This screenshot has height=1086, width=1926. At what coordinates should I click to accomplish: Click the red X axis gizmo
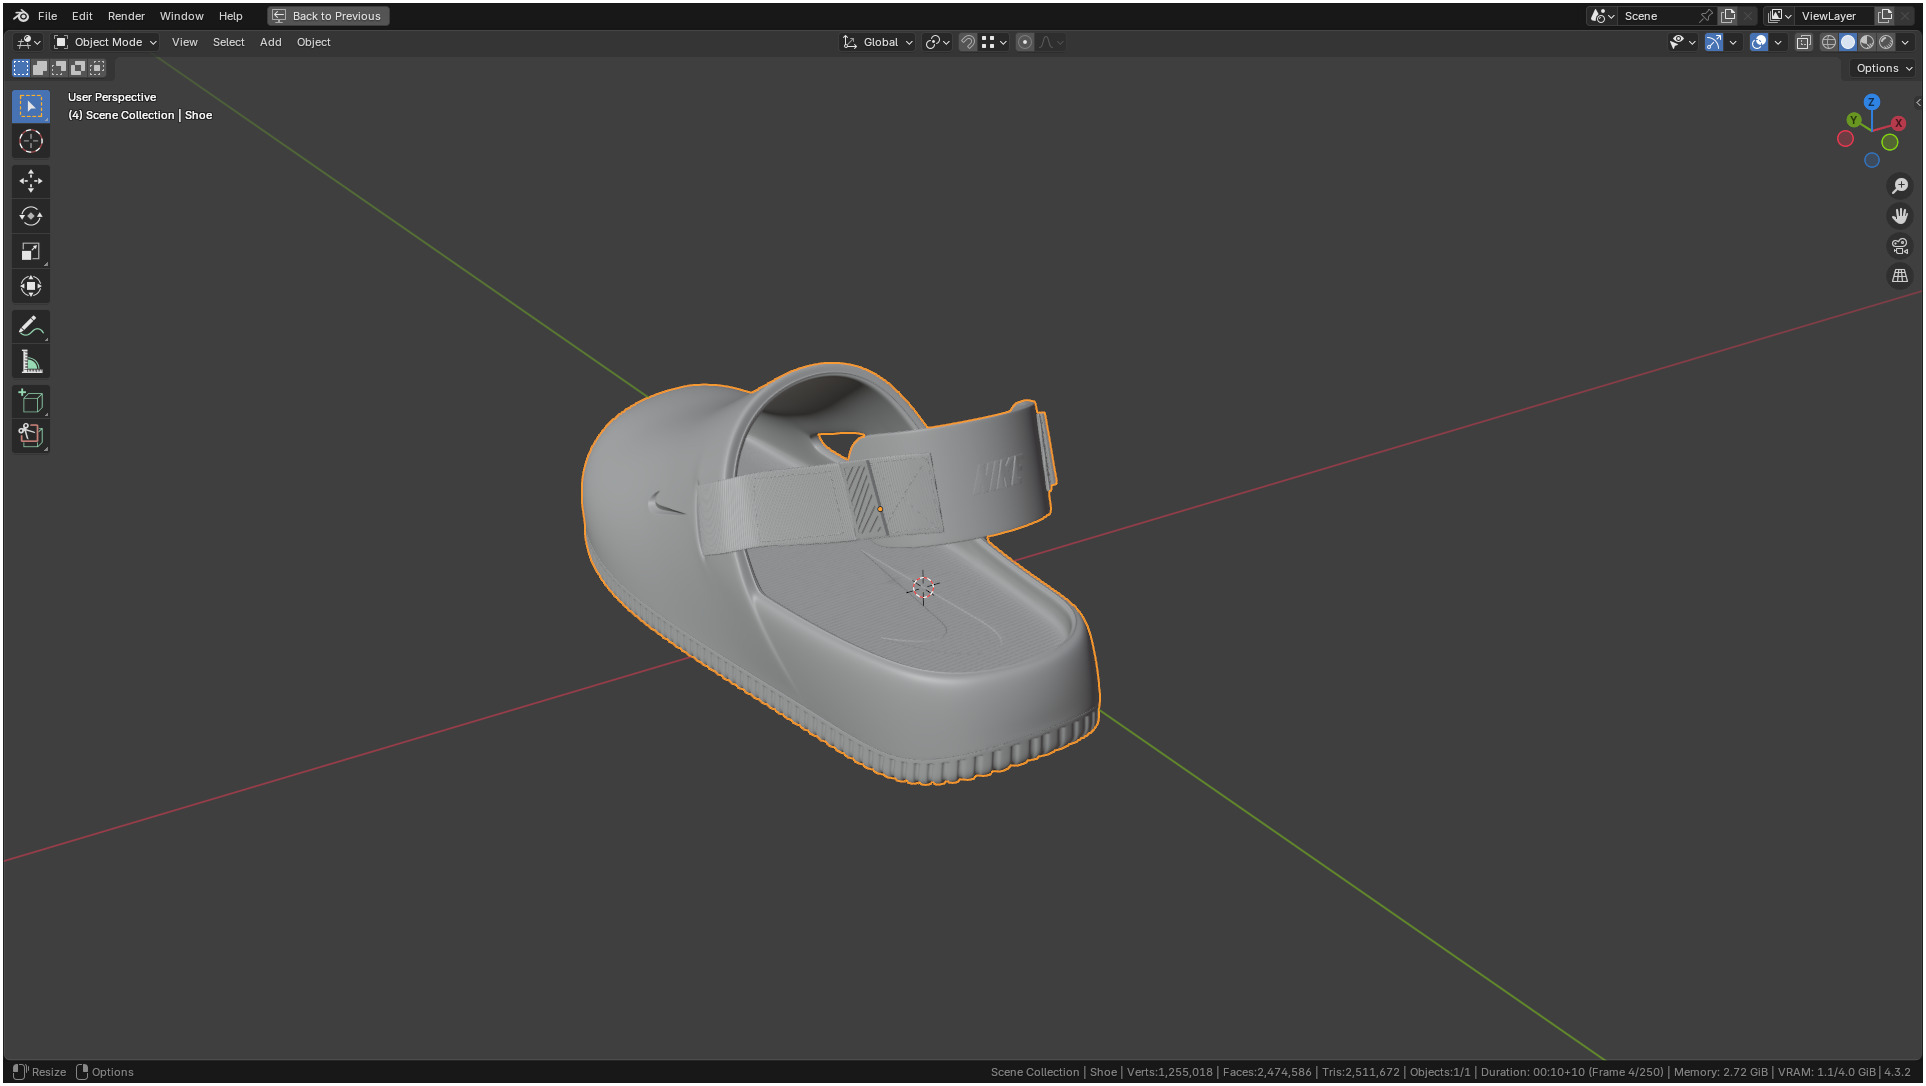coord(1898,123)
